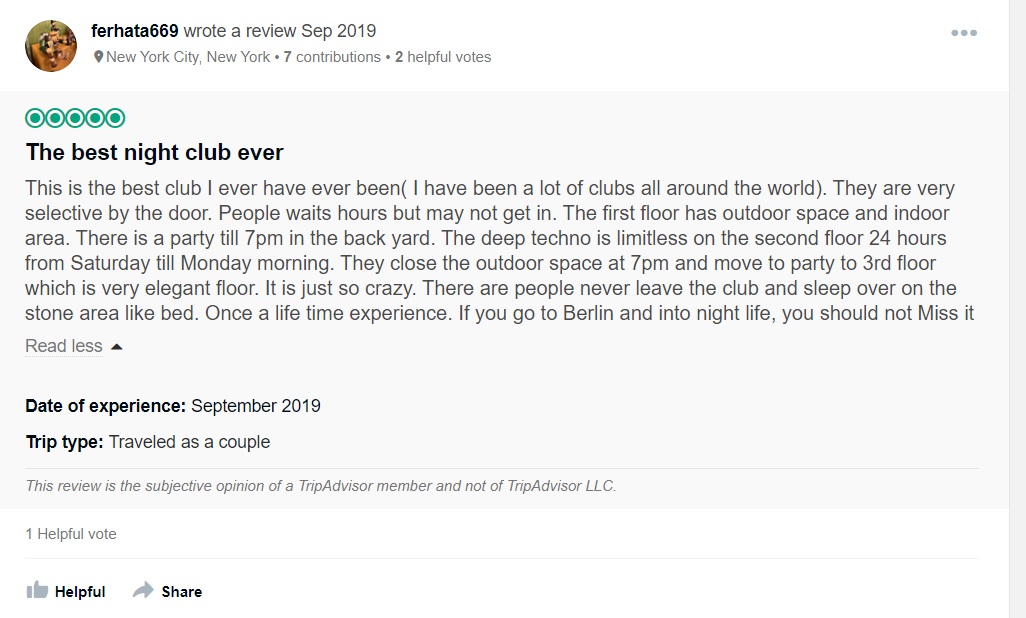Screen dimensions: 1026x618
Task: Click the thumbs up Helpful icon
Action: 38,590
